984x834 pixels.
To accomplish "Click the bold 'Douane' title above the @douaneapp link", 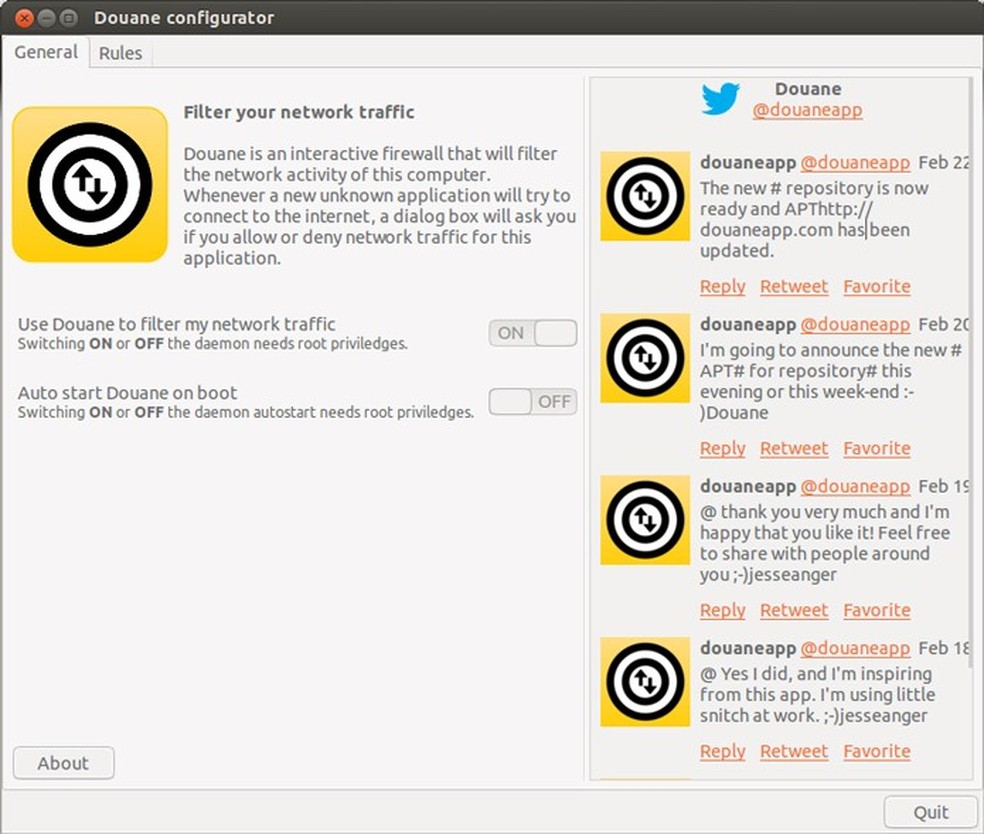I will [x=808, y=89].
